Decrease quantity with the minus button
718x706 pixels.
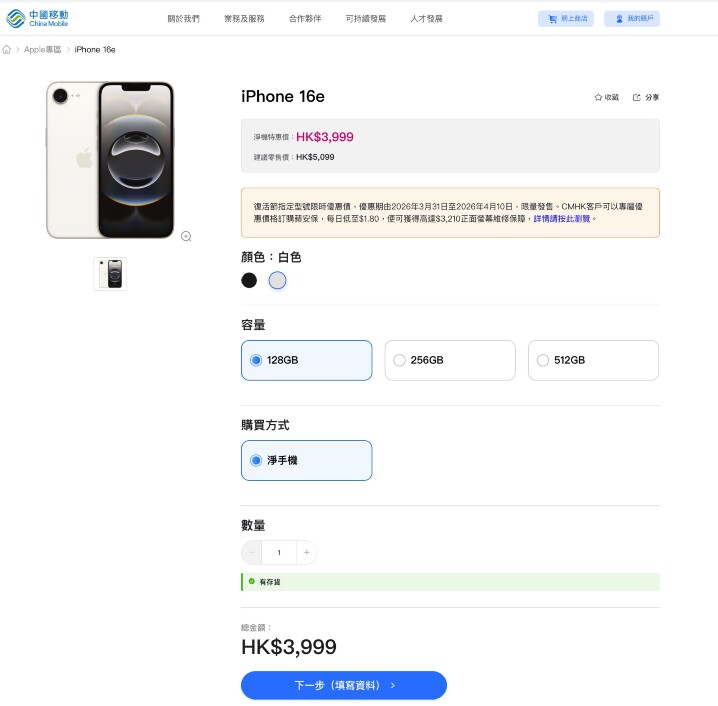click(252, 552)
